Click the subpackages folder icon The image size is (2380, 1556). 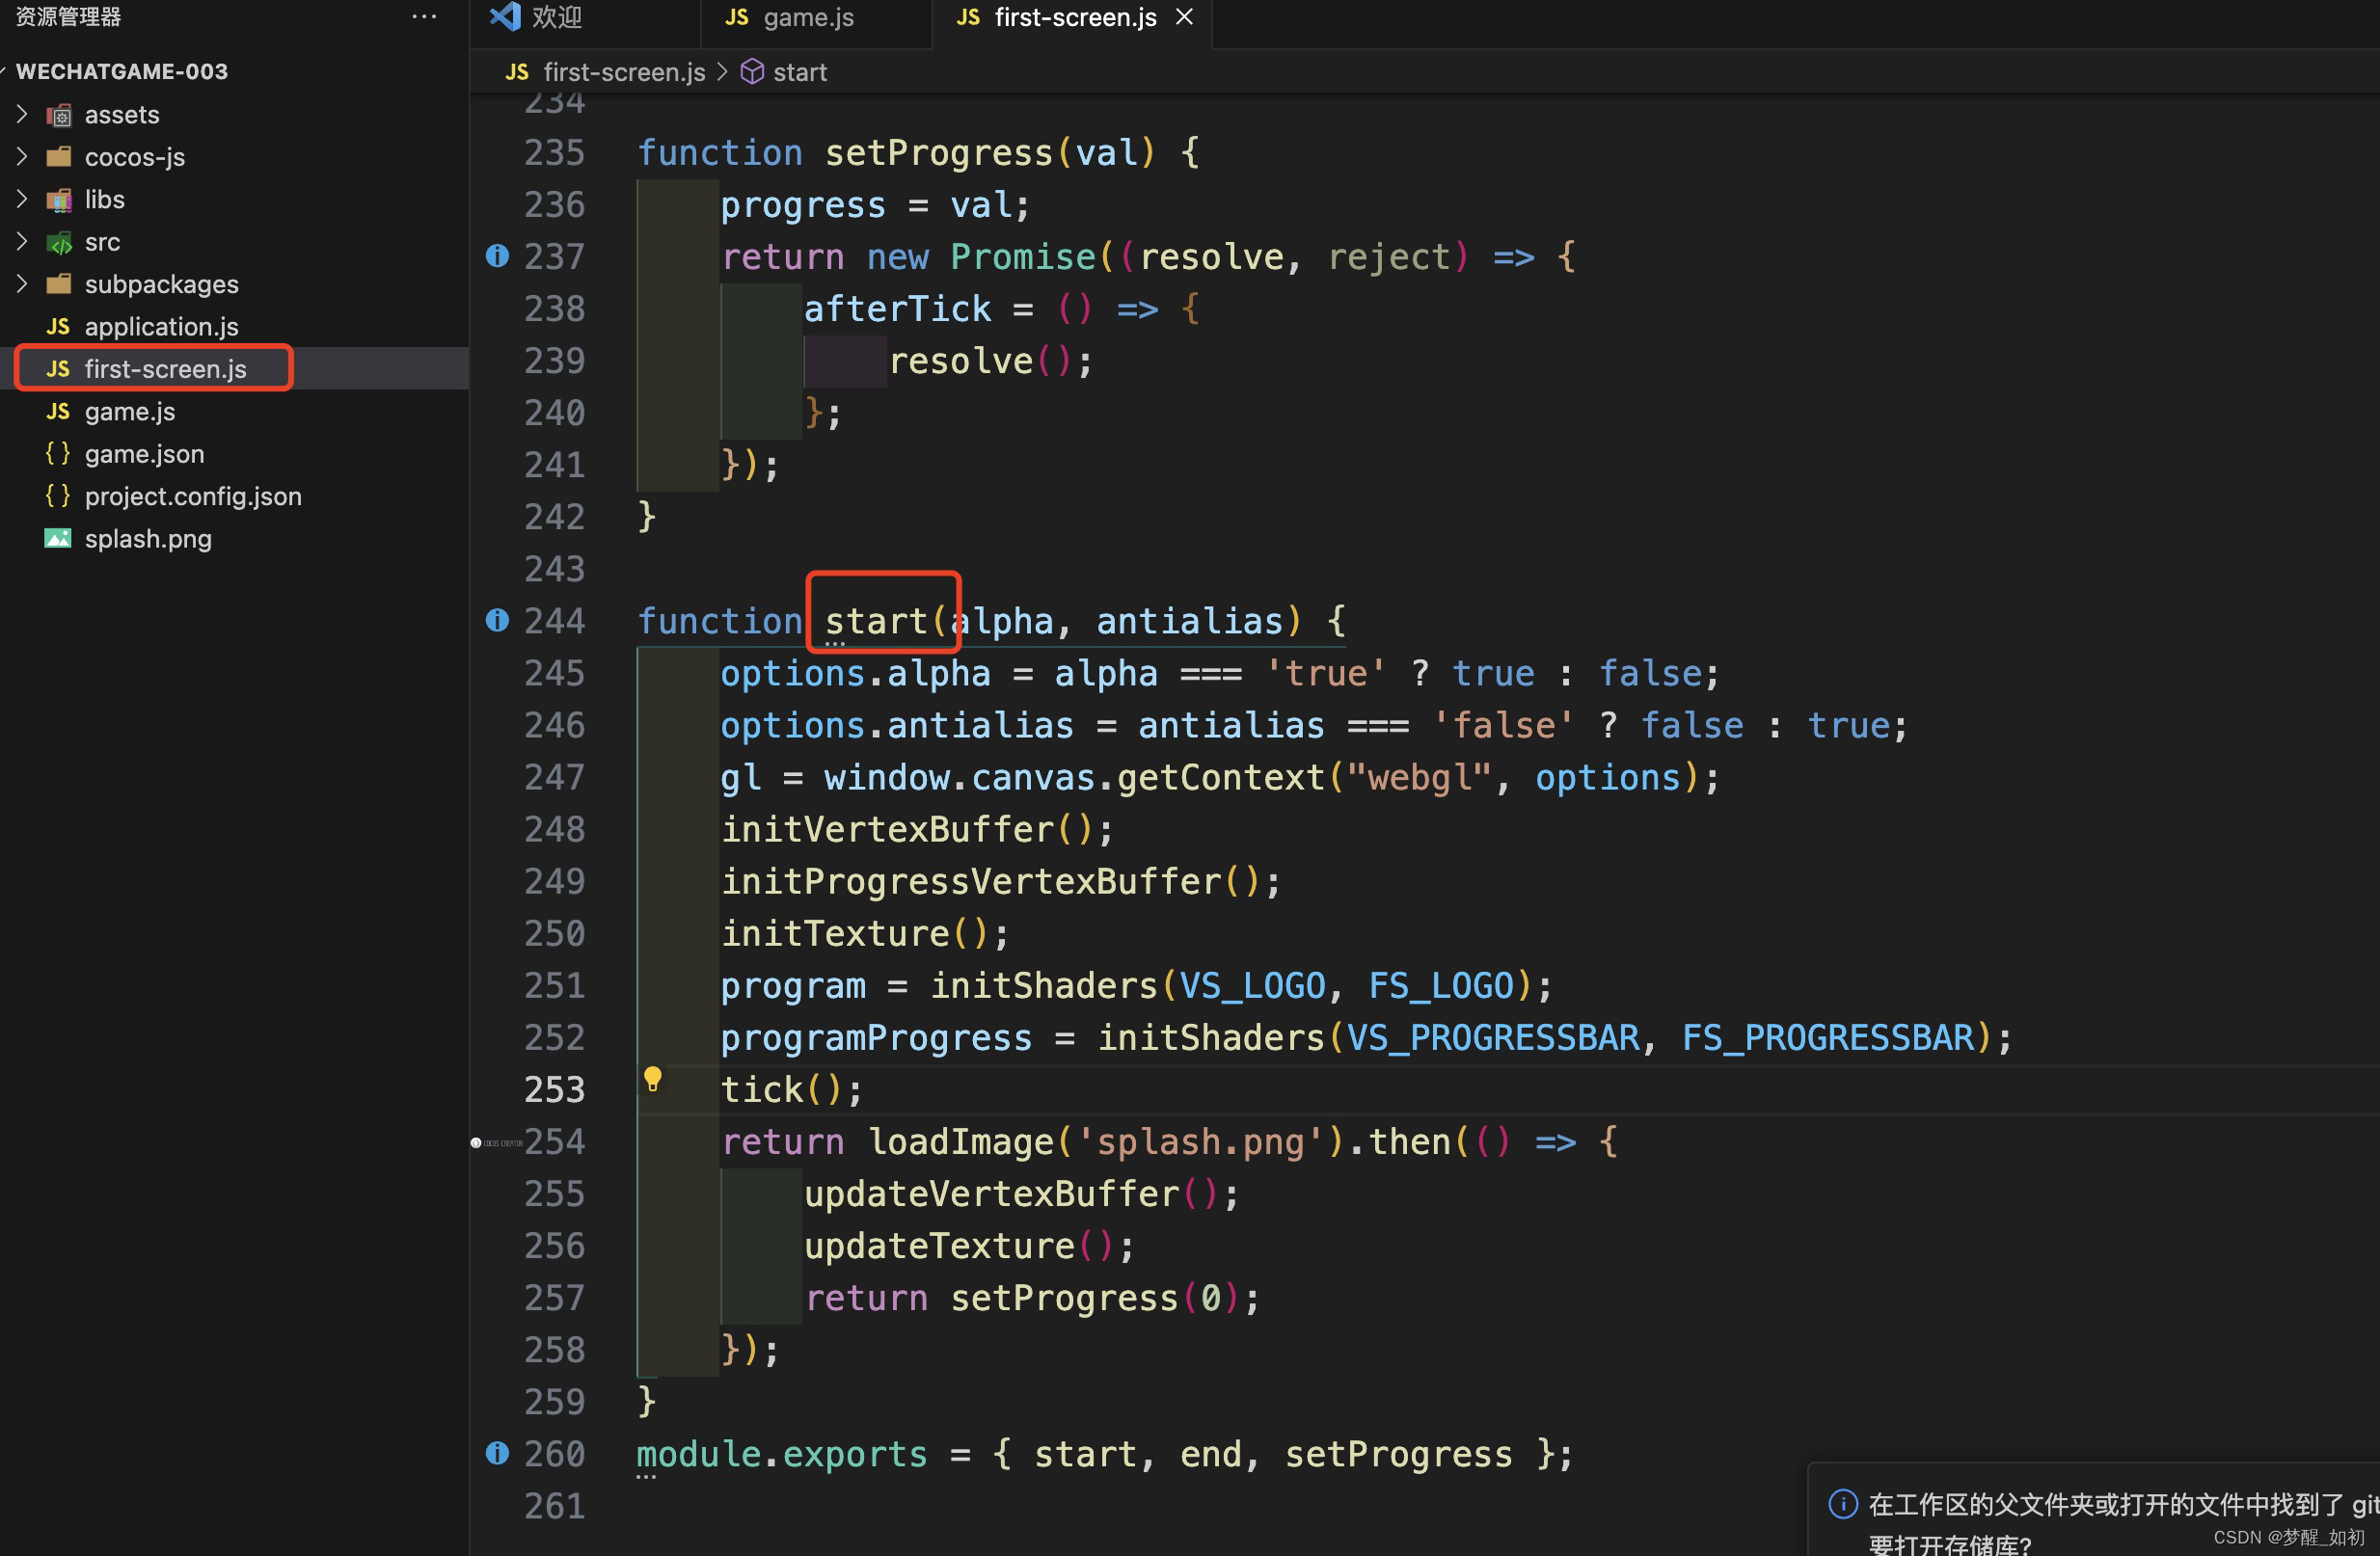tap(59, 284)
